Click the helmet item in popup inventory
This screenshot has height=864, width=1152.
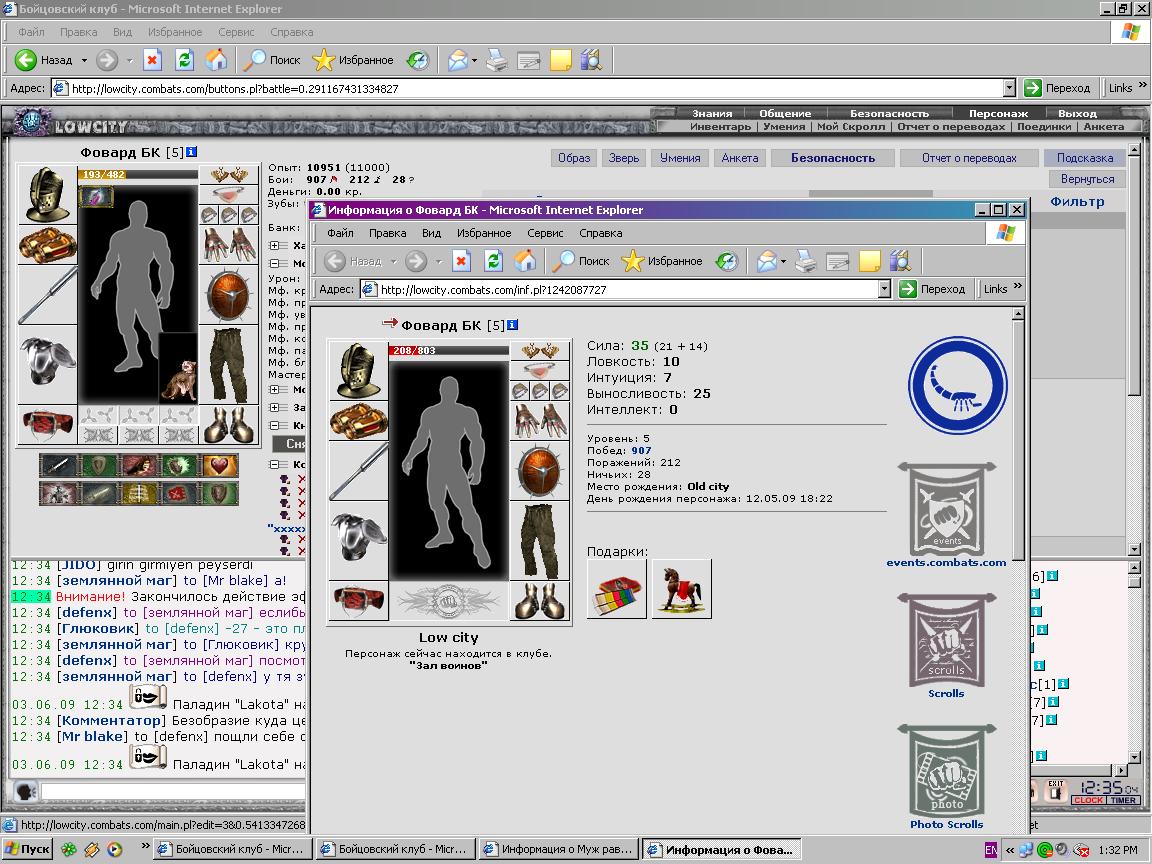(x=358, y=370)
